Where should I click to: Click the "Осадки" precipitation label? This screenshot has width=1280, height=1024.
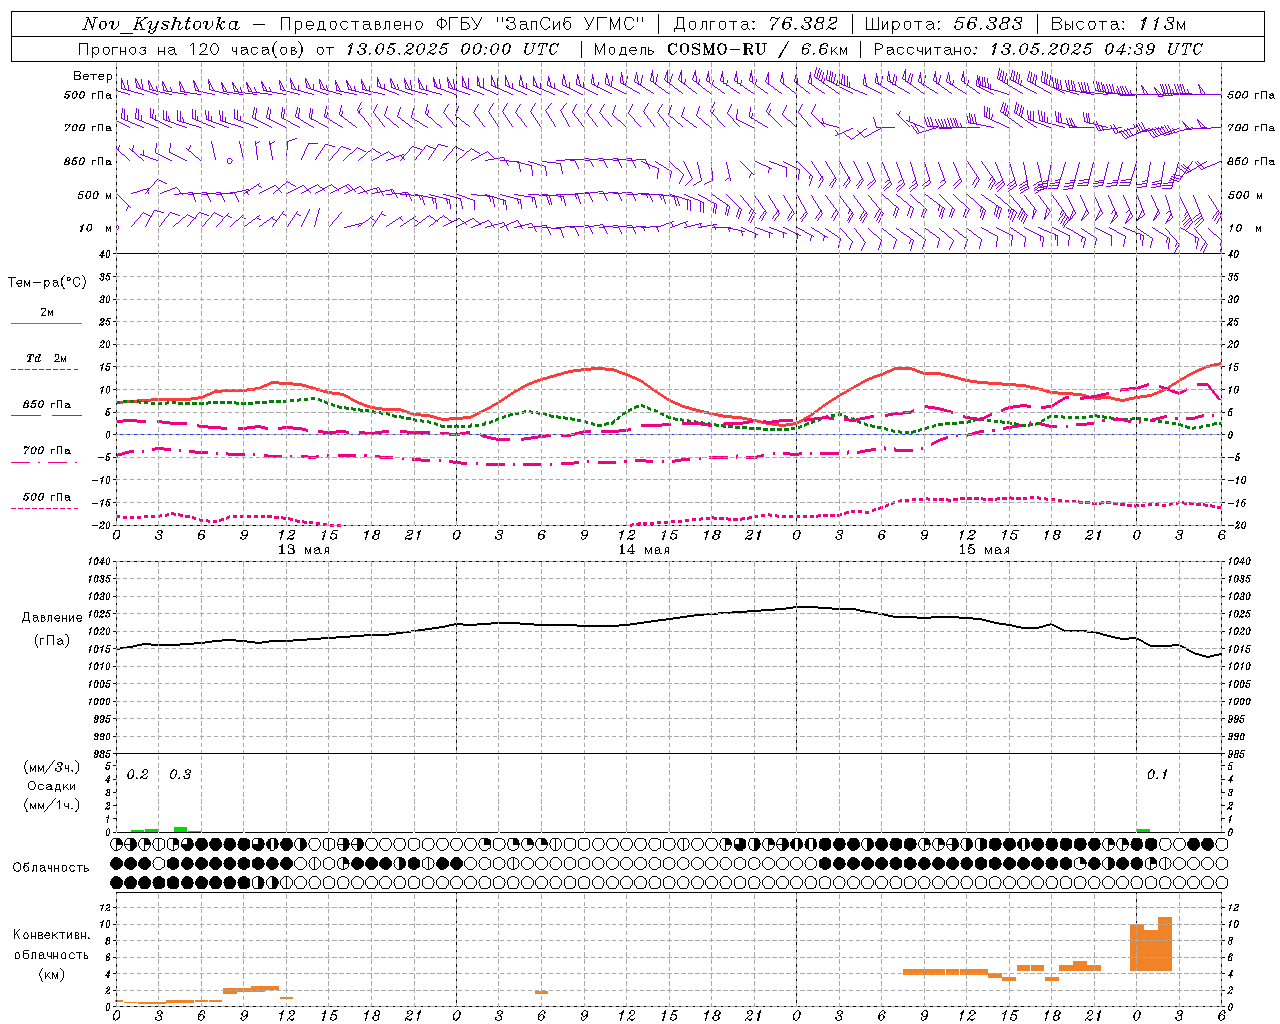(51, 786)
